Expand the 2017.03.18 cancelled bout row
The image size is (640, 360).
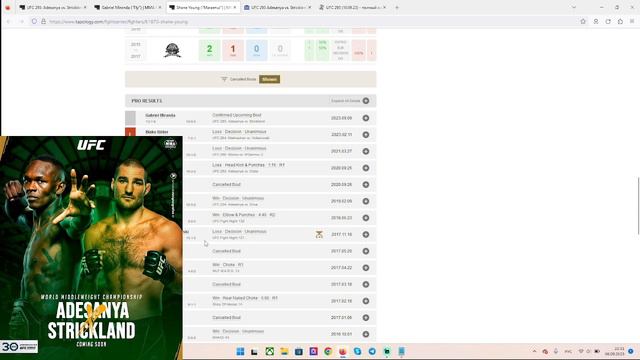[x=366, y=284]
